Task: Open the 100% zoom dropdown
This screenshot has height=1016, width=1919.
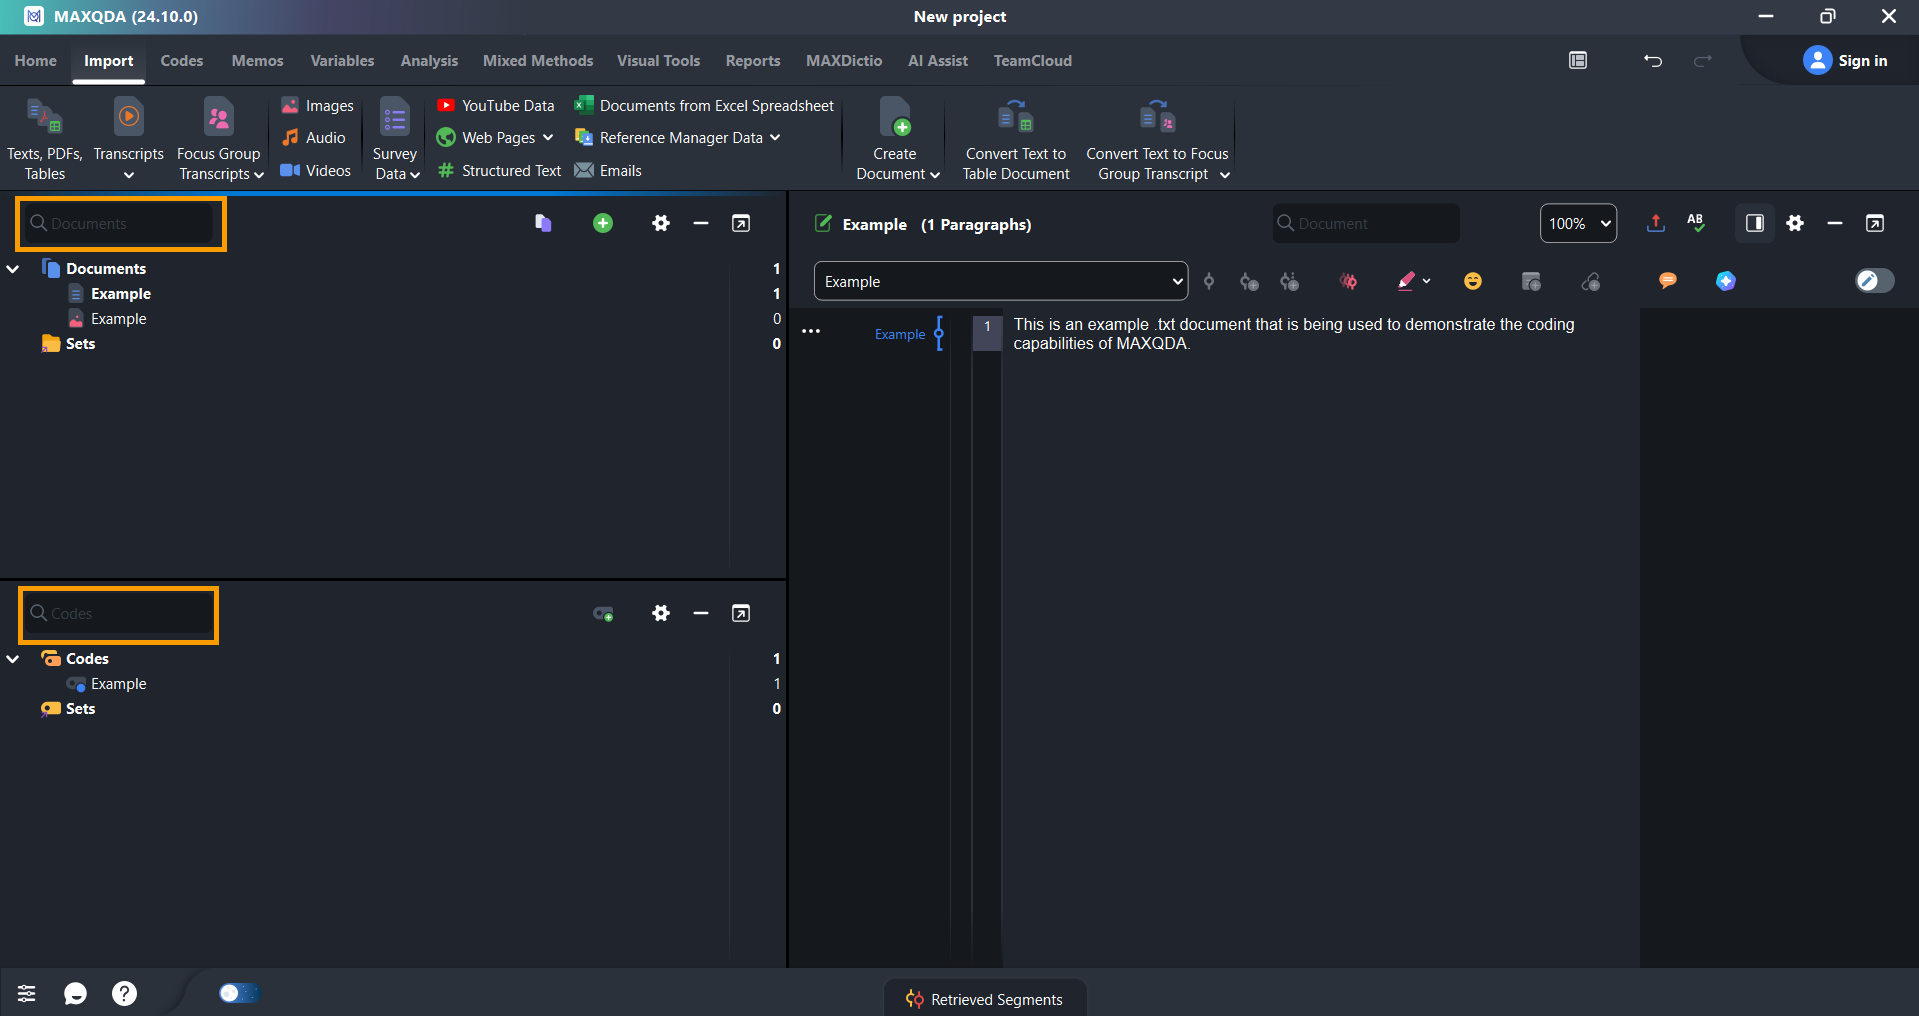Action: click(1578, 223)
